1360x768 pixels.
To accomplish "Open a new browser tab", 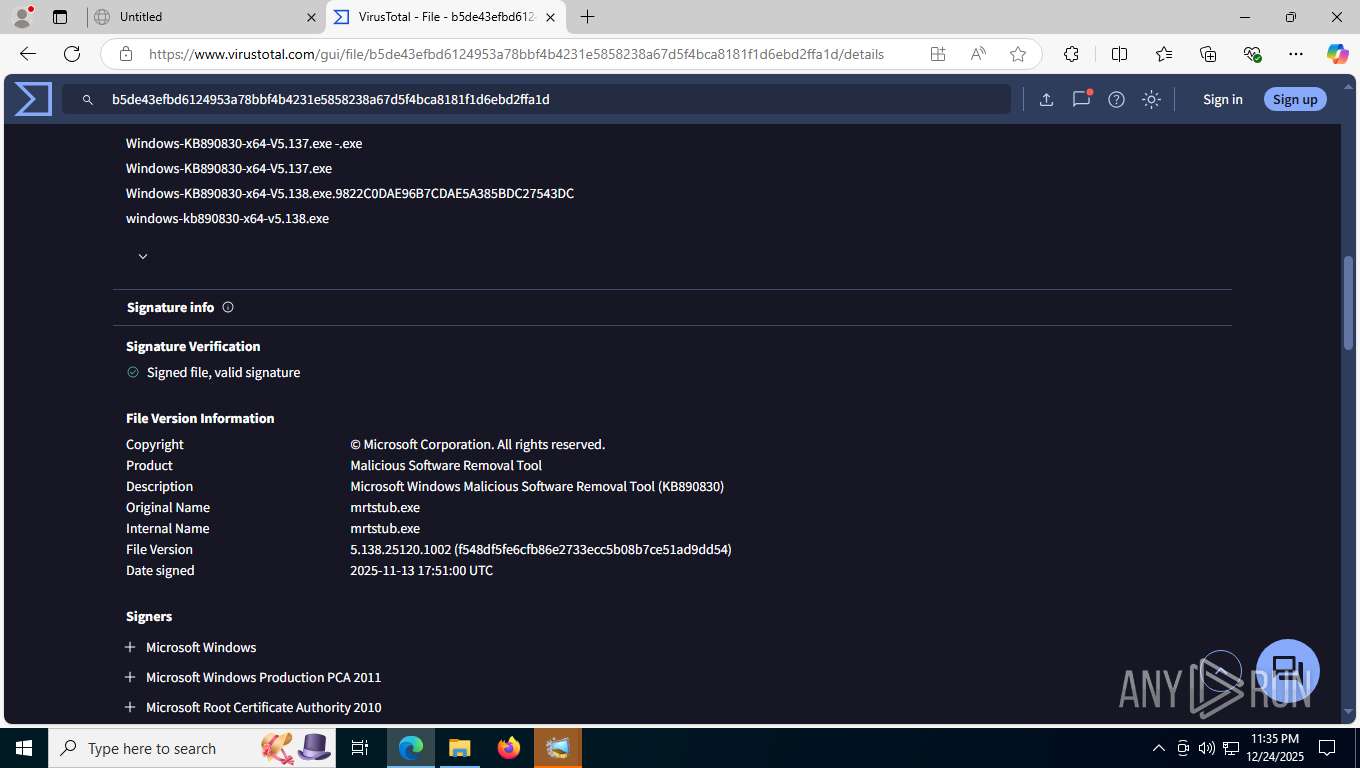I will 588,17.
